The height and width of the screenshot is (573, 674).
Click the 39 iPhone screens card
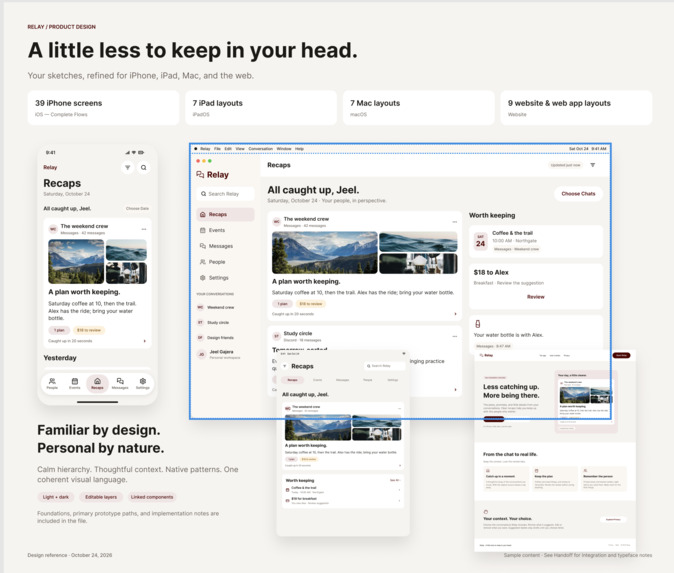(103, 108)
